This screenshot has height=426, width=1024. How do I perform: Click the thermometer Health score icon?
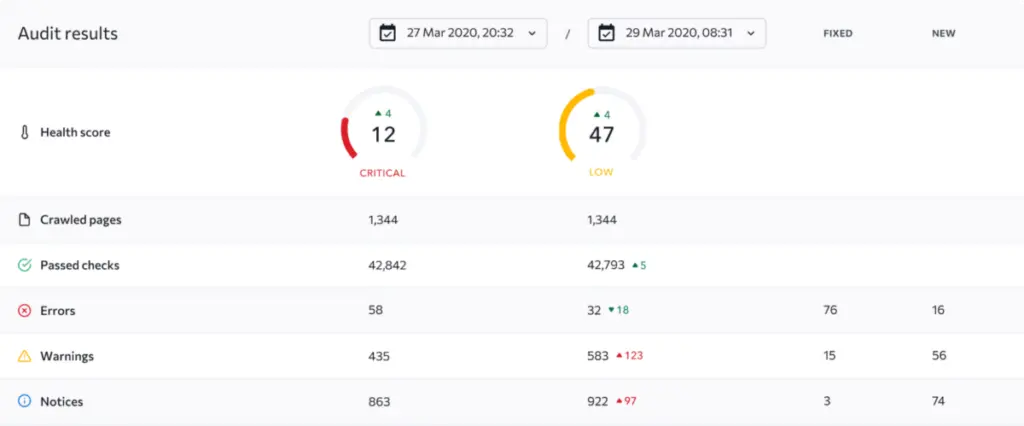pyautogui.click(x=25, y=132)
